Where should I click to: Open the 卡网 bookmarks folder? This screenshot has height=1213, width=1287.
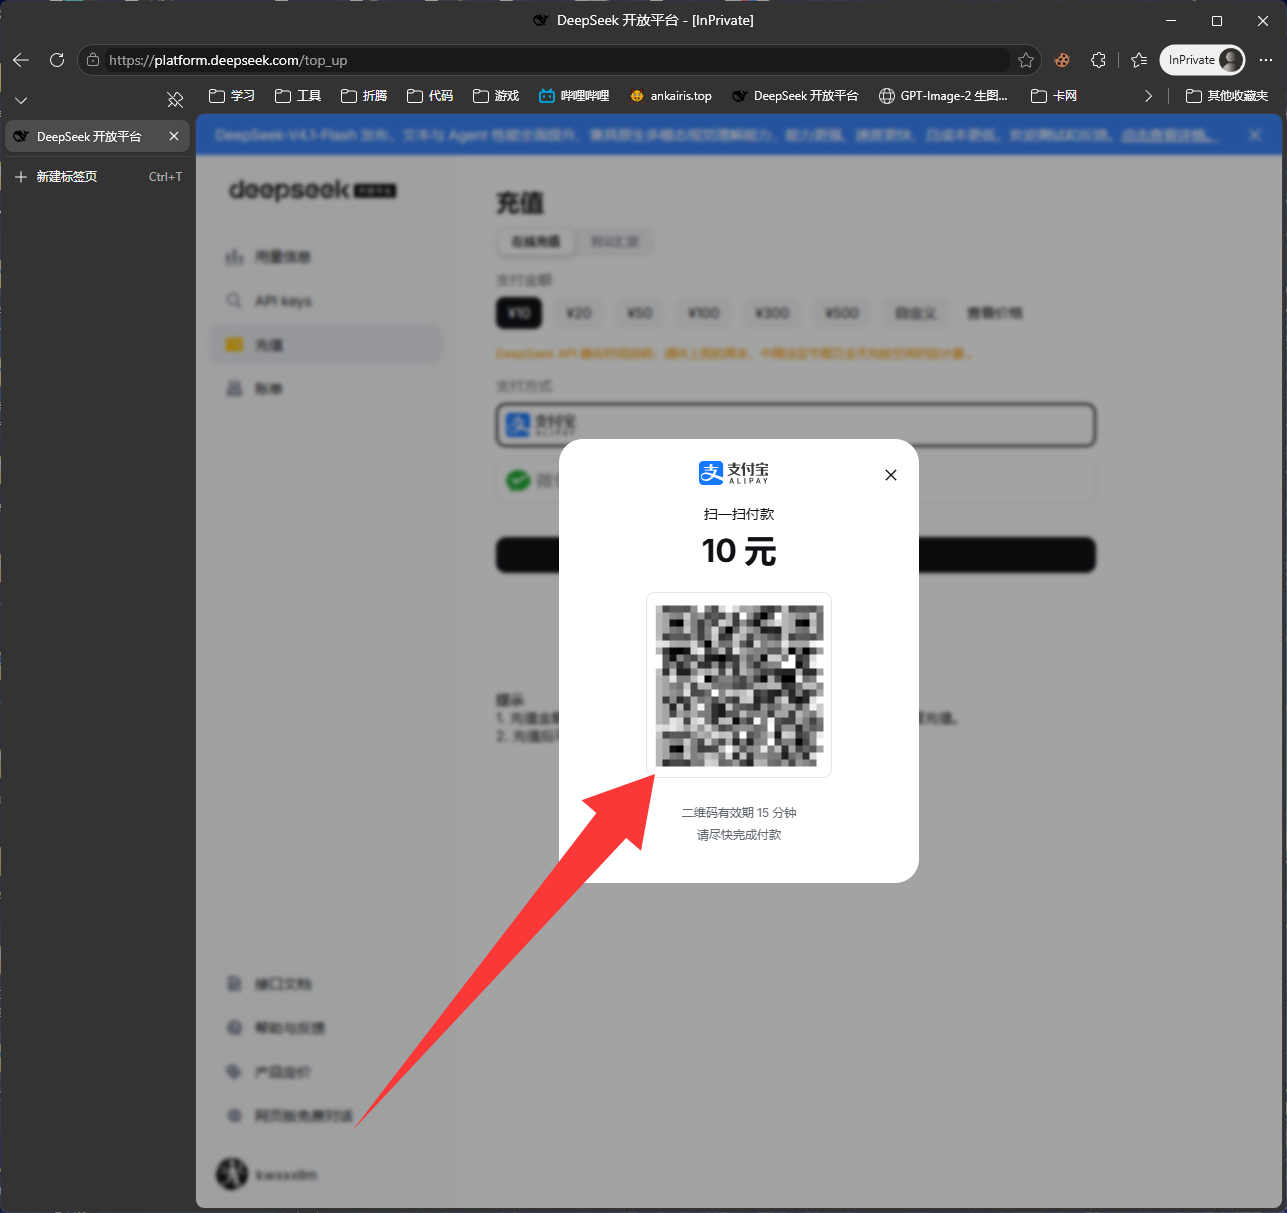pos(1054,96)
